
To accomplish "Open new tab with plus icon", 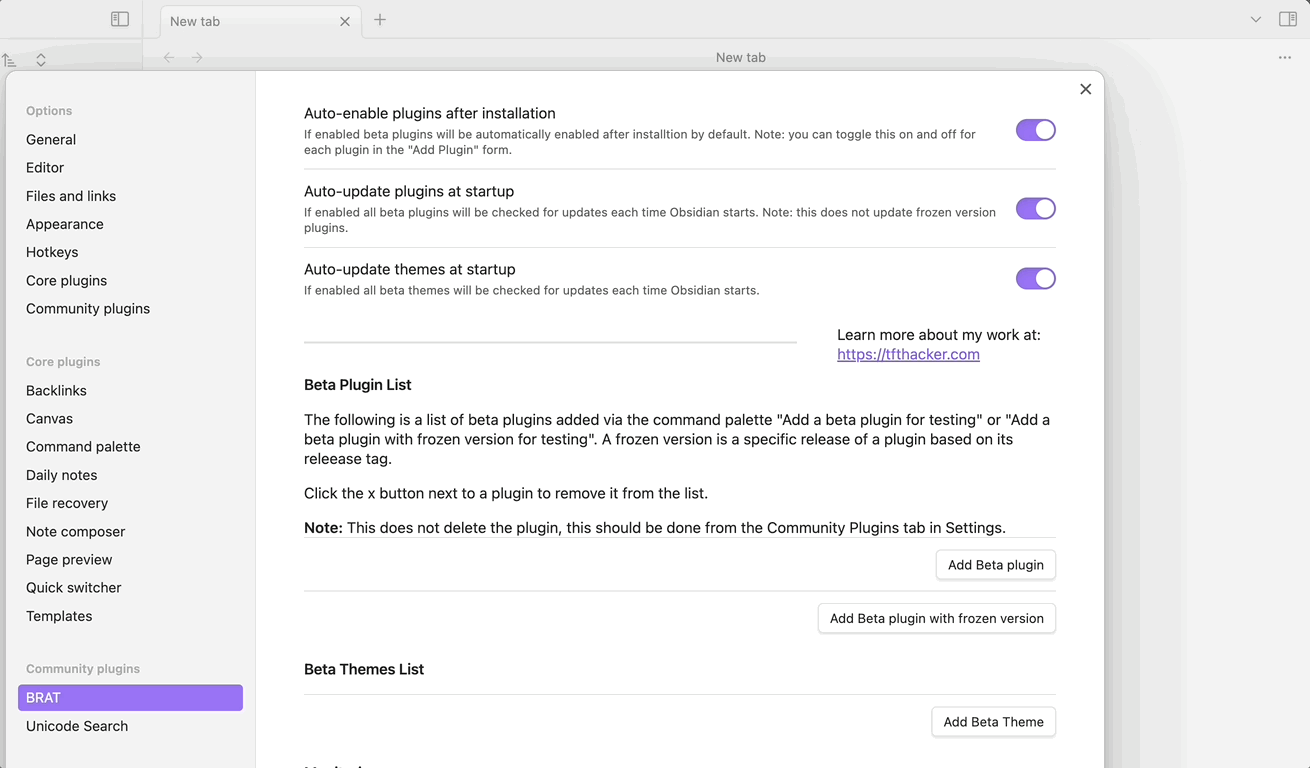I will click(x=380, y=20).
